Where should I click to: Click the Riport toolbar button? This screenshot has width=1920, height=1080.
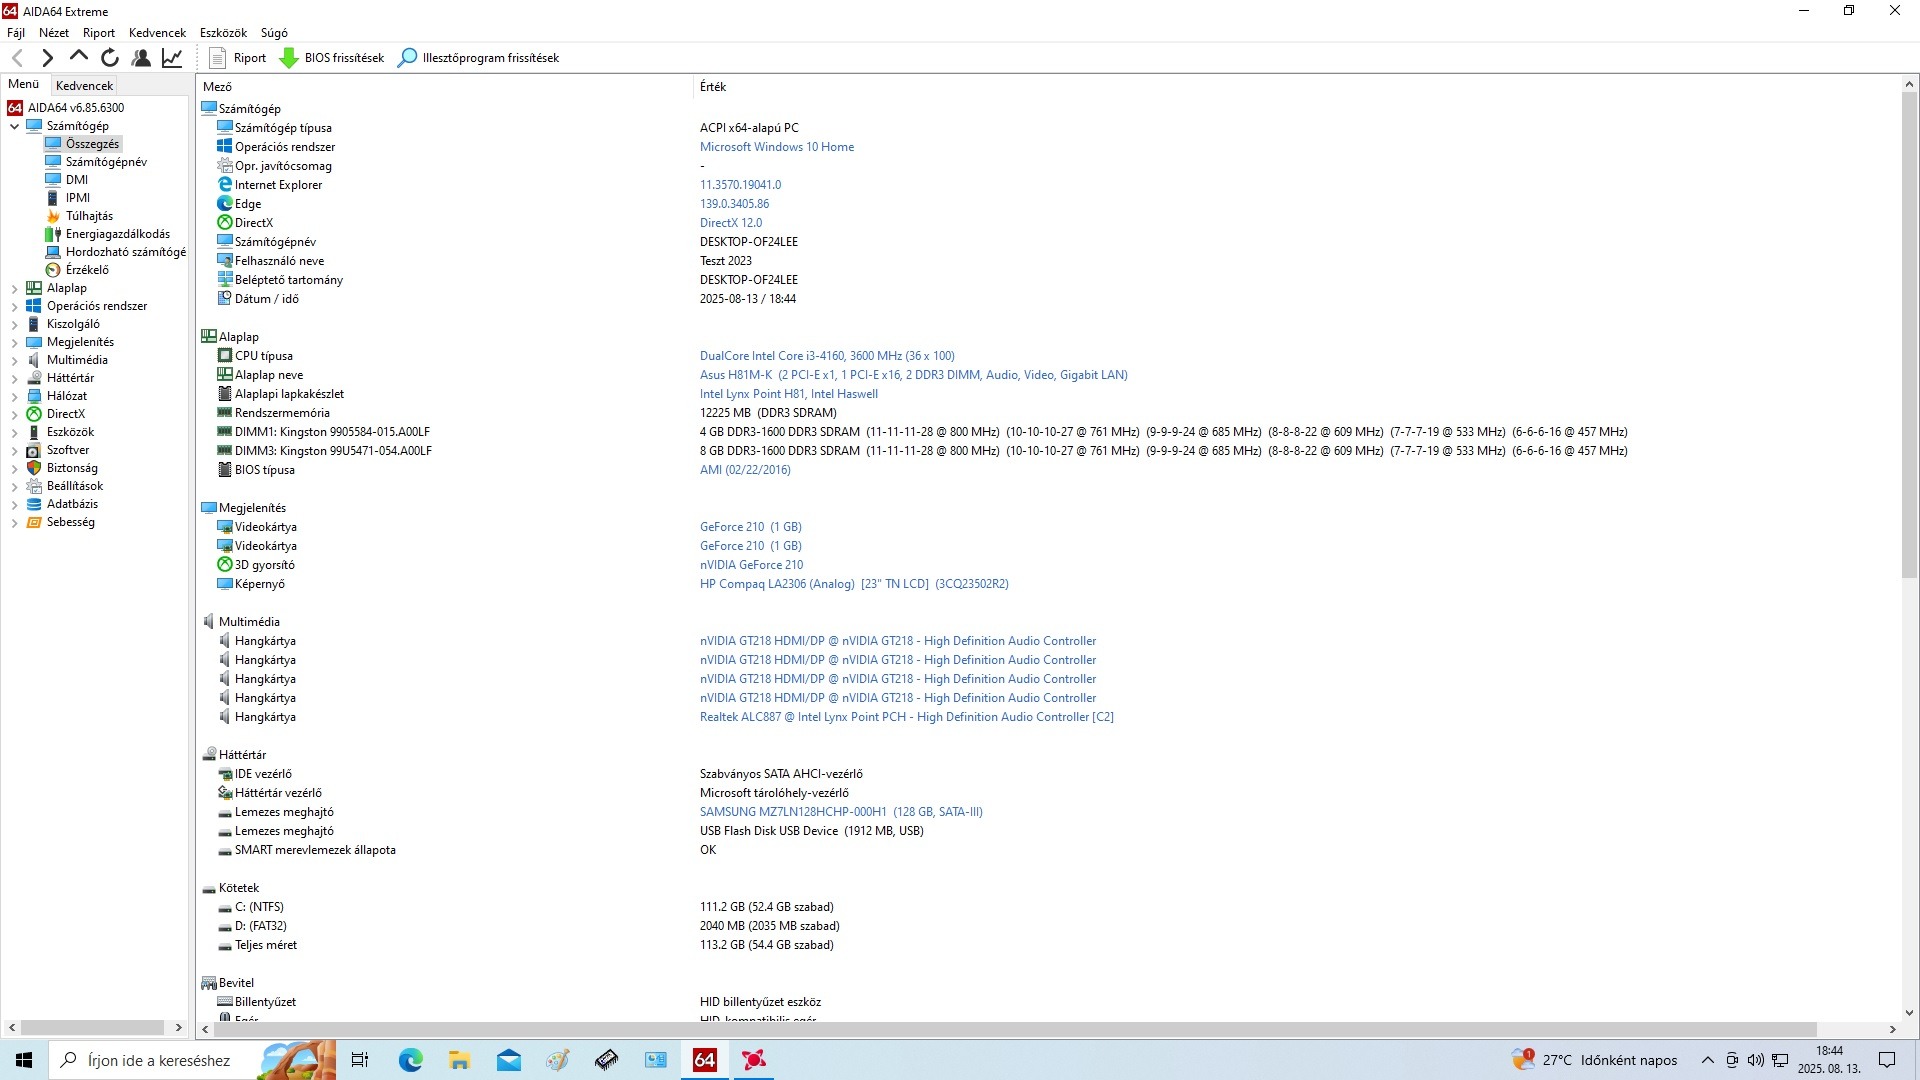coord(238,58)
